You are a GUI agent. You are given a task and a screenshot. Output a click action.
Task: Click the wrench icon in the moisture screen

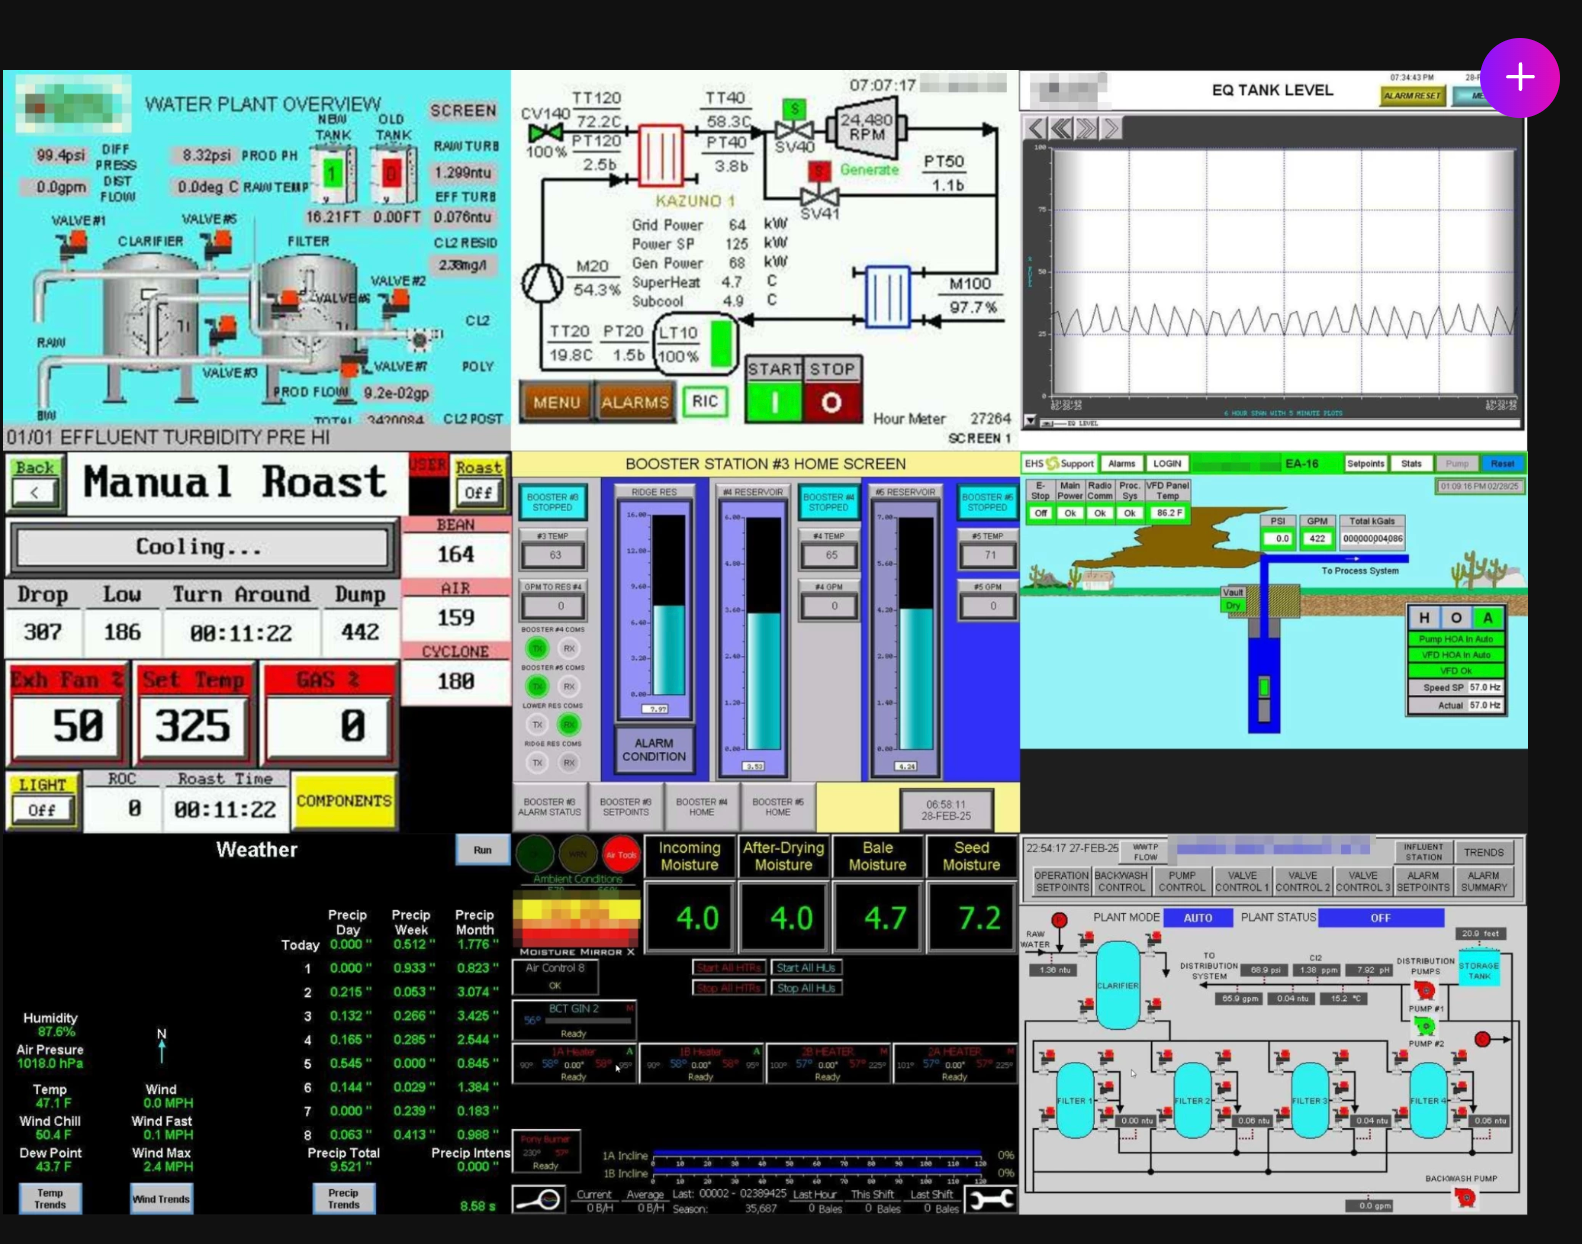click(991, 1198)
